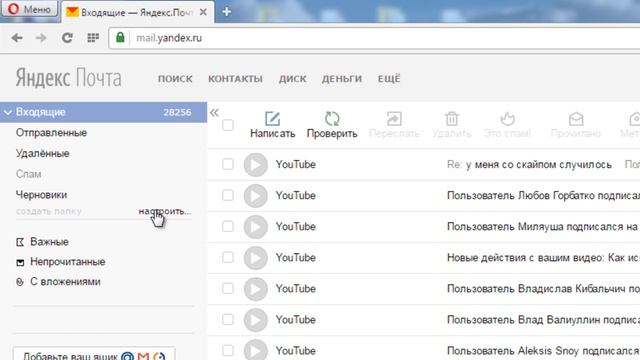Check the Миляуша message checkbox
This screenshot has width=640, height=360.
(x=228, y=226)
